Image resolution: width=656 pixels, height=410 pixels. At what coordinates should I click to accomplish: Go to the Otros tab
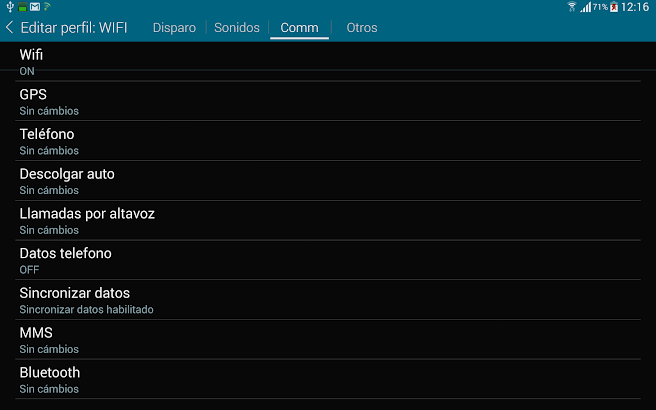coord(362,28)
